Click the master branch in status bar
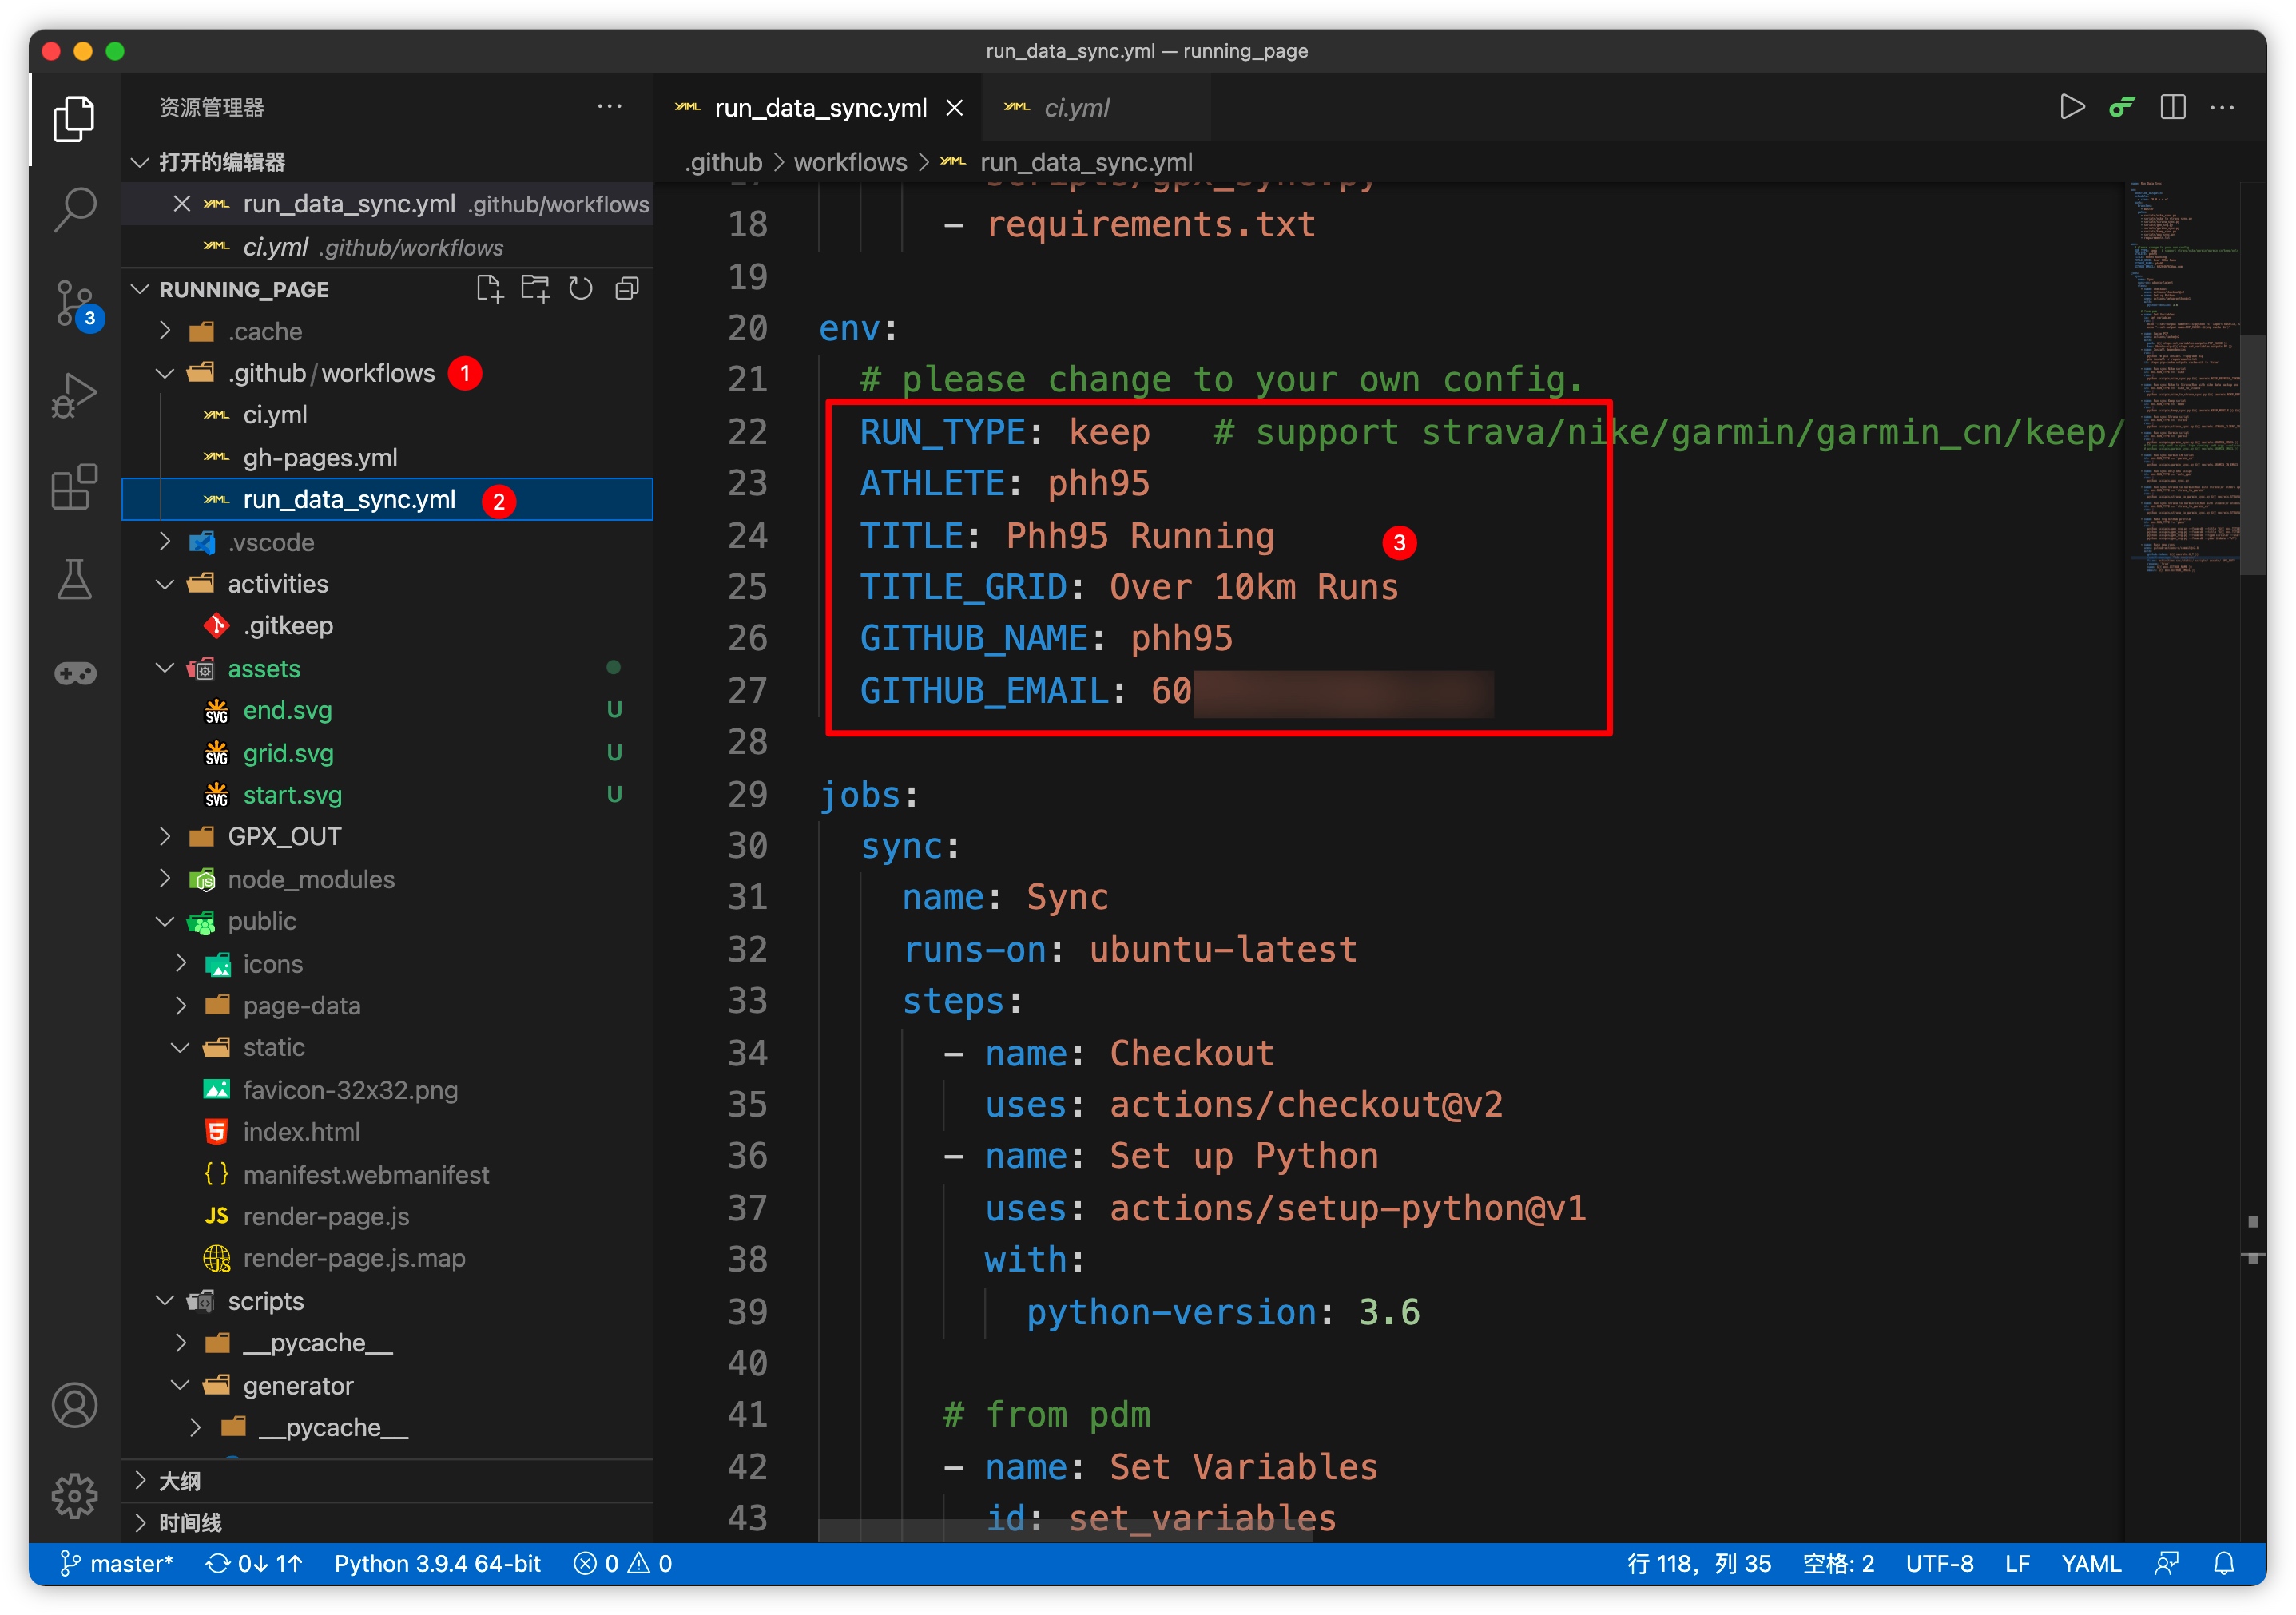The width and height of the screenshot is (2296, 1615). [117, 1563]
